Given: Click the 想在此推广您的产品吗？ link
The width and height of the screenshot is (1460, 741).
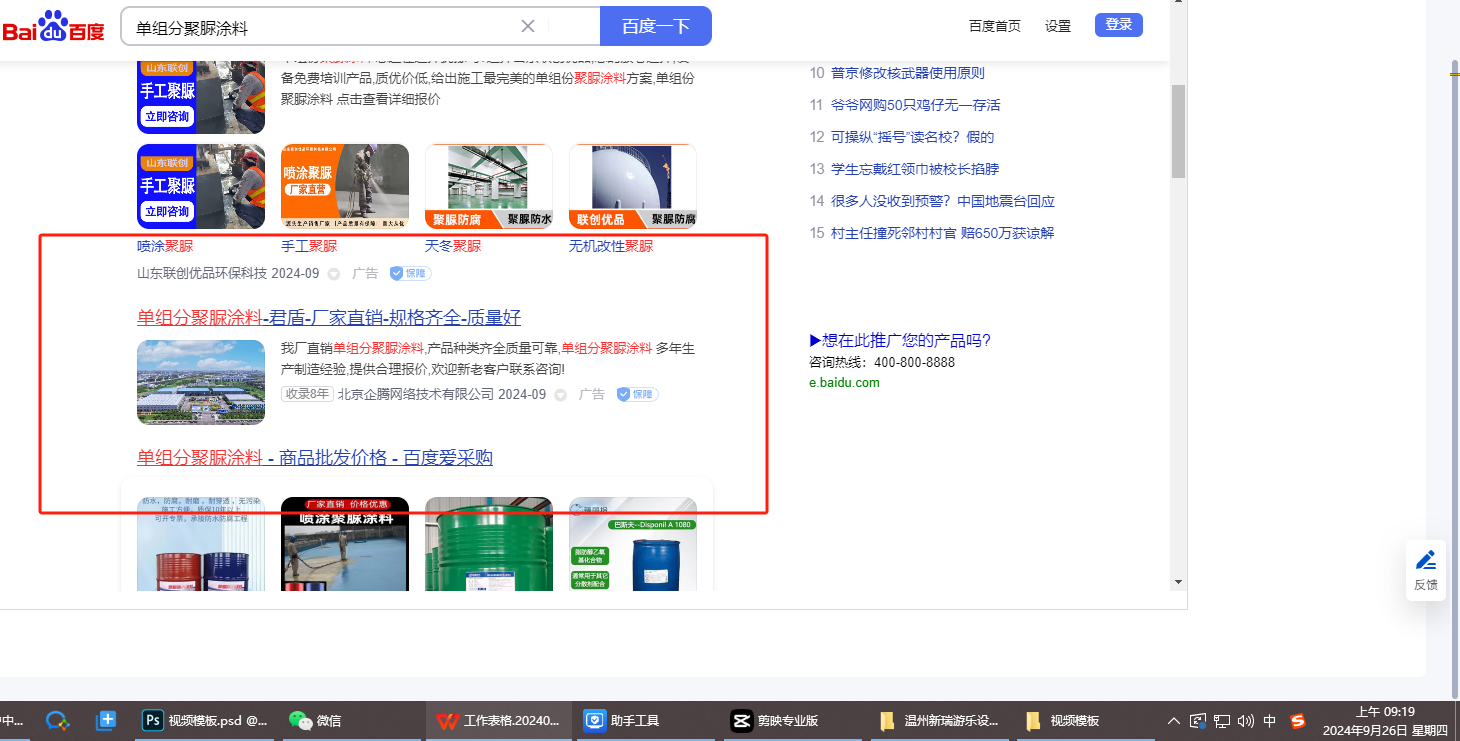Looking at the screenshot, I should coord(900,341).
